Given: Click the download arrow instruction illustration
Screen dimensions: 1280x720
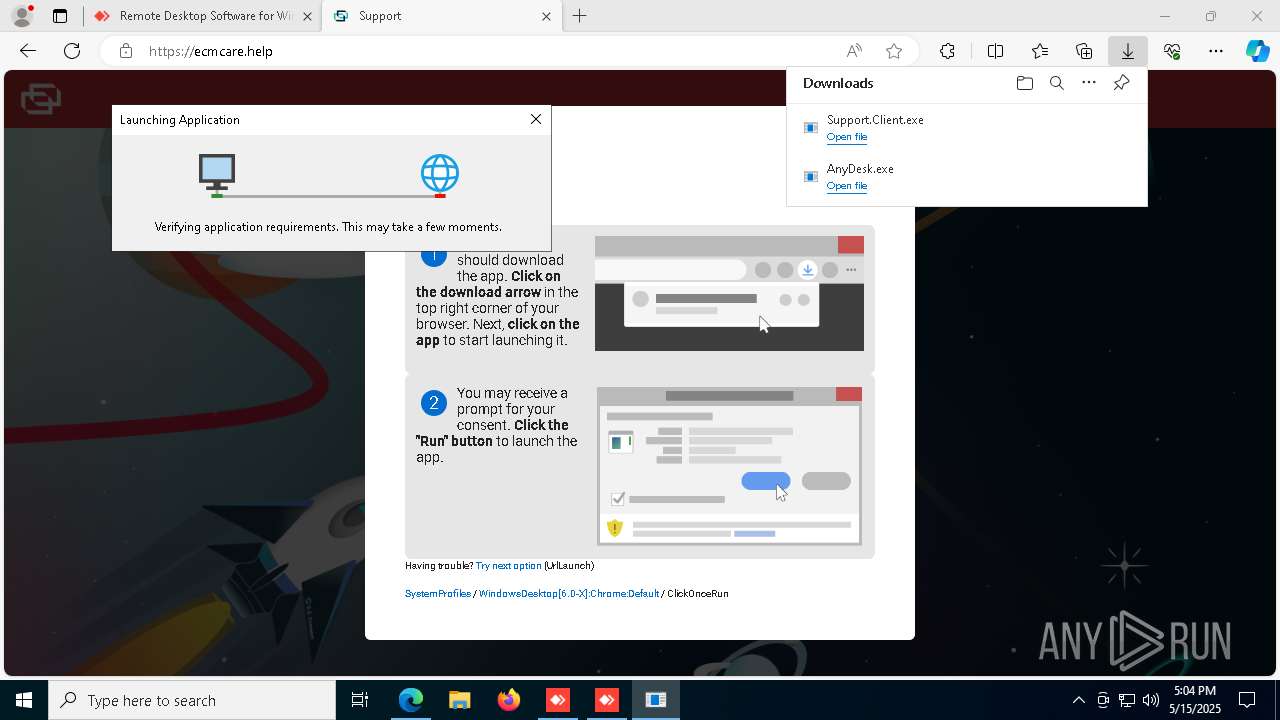Looking at the screenshot, I should tap(729, 294).
